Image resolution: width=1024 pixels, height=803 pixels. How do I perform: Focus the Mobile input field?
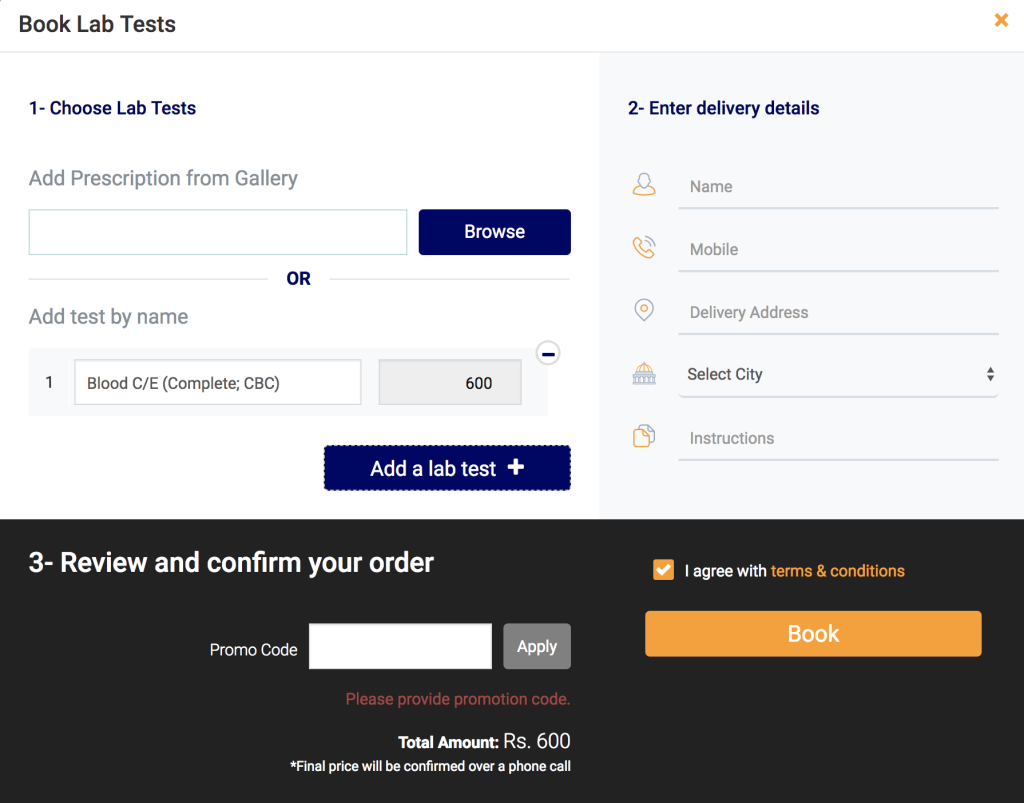(839, 250)
